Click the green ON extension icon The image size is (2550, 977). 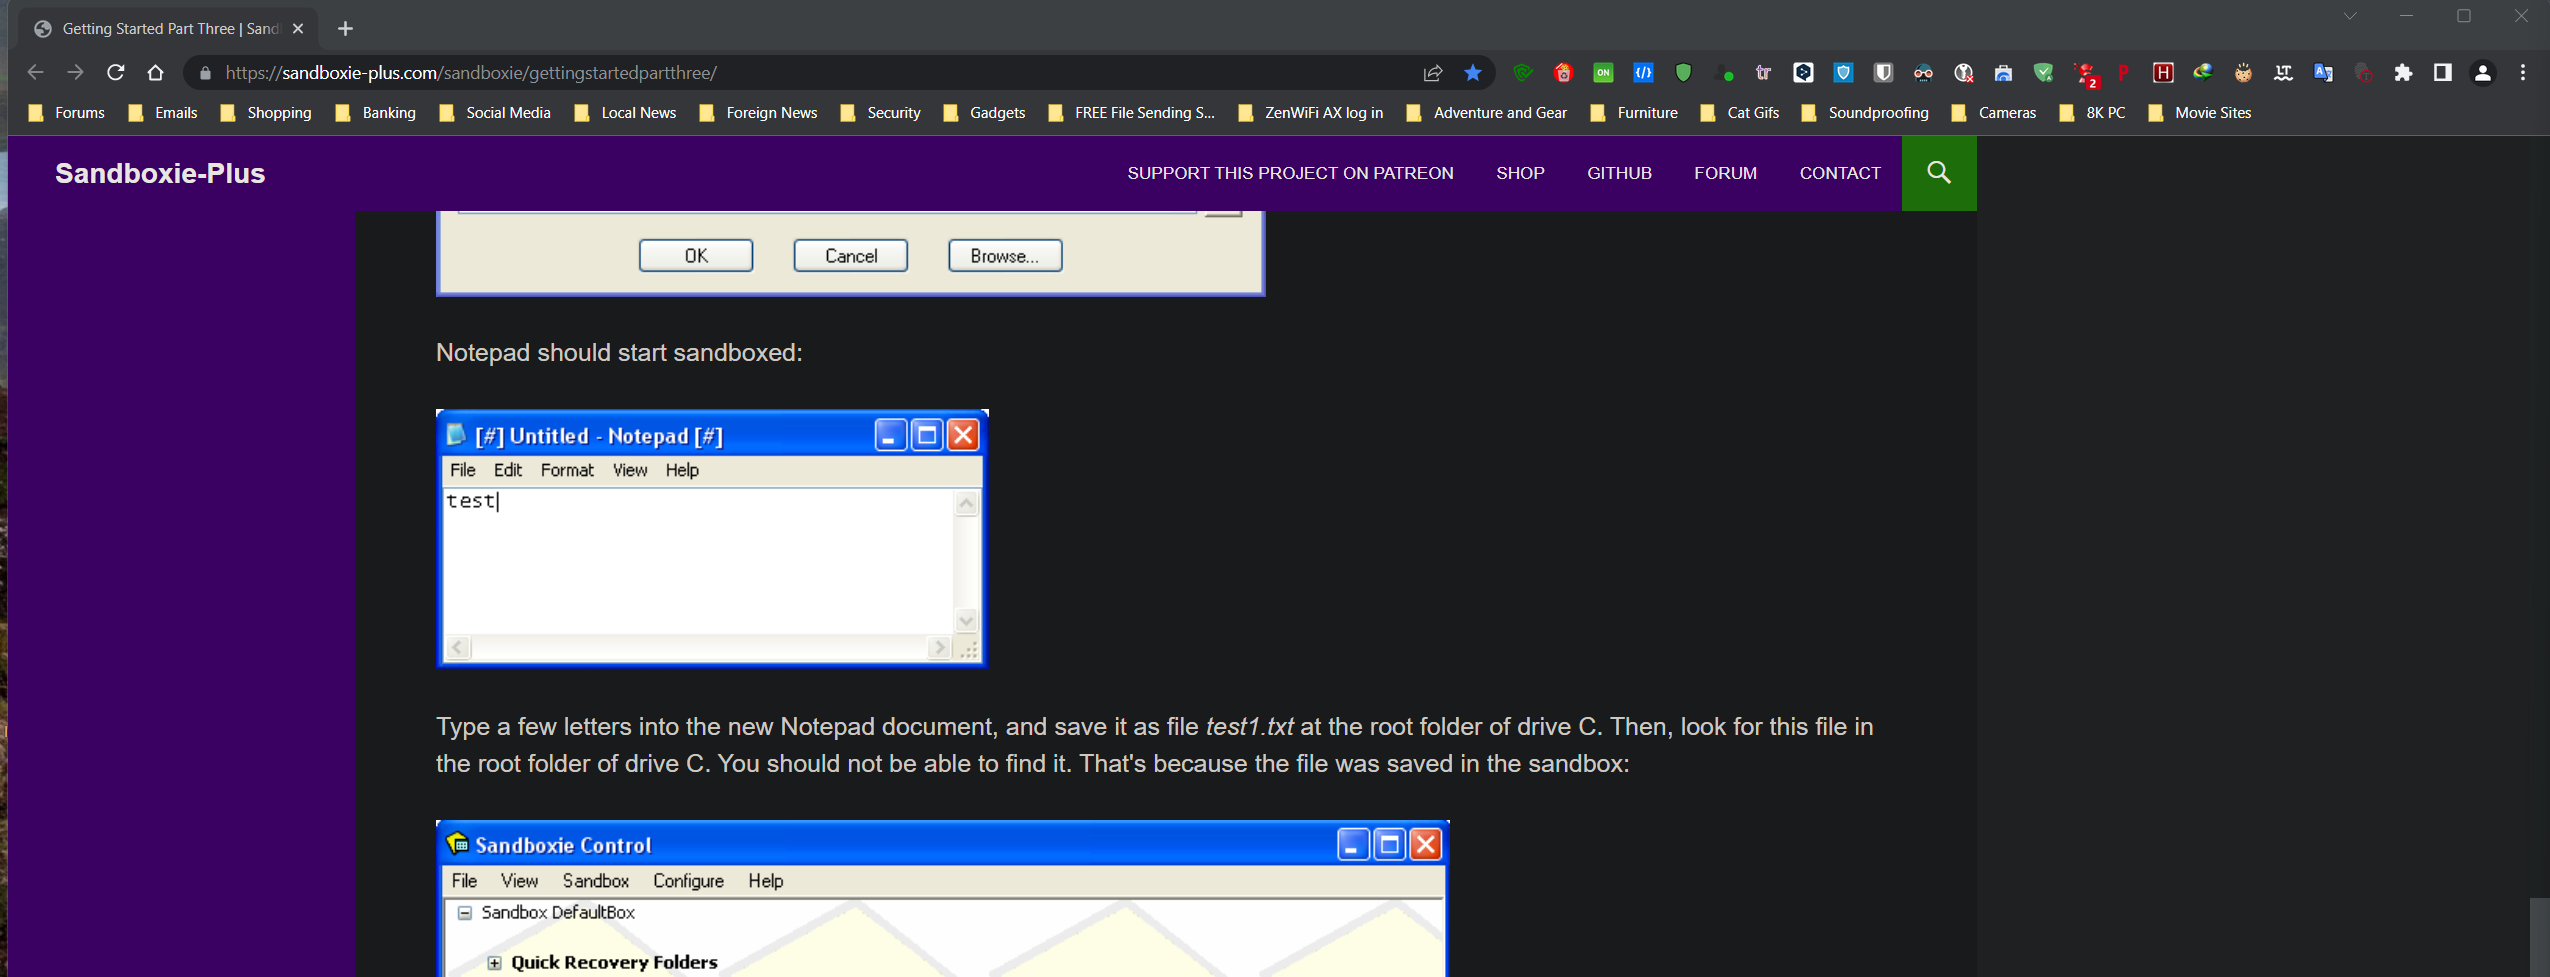tap(1603, 73)
